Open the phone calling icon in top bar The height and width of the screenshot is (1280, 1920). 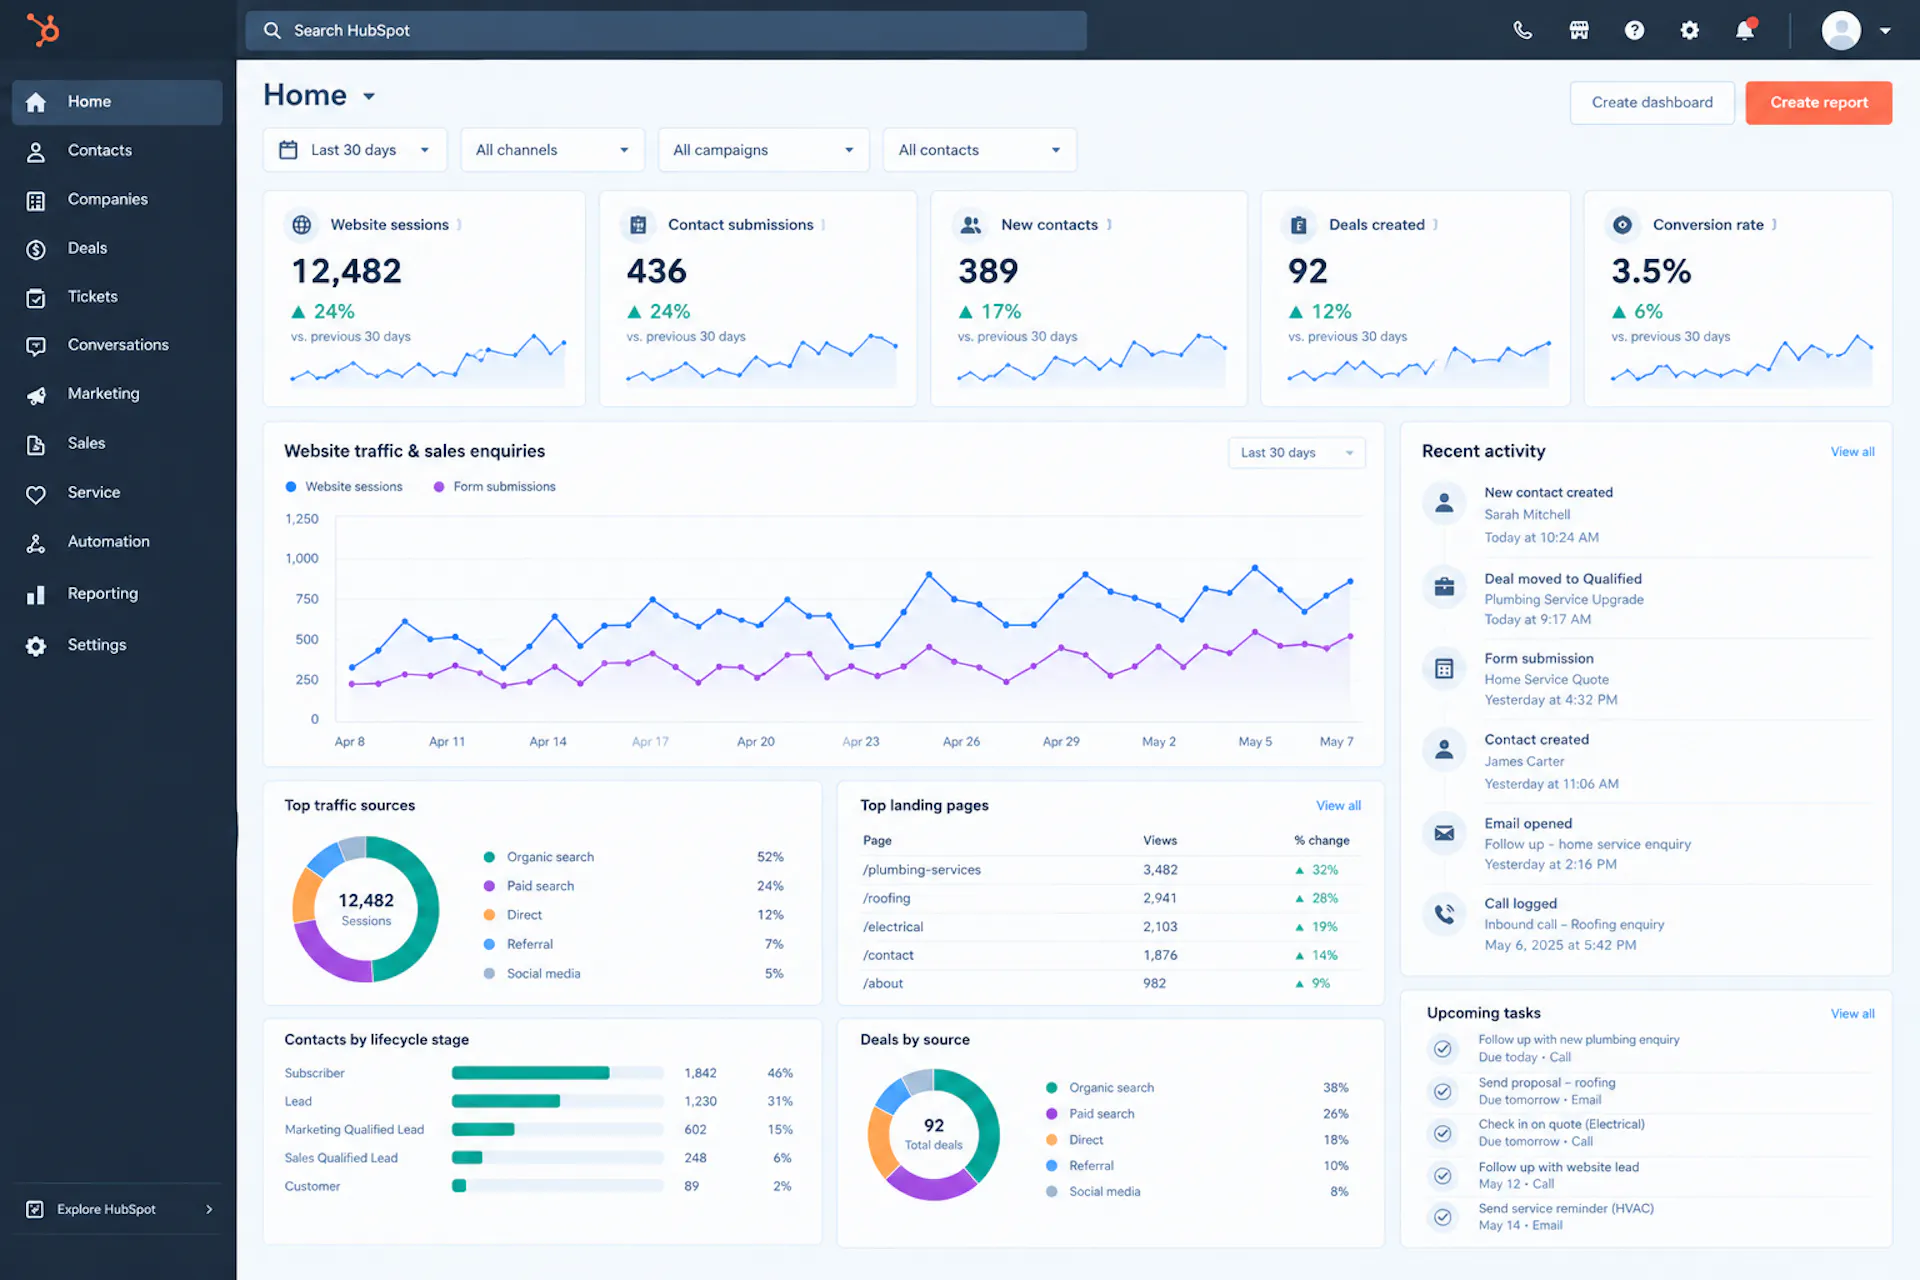coord(1523,30)
